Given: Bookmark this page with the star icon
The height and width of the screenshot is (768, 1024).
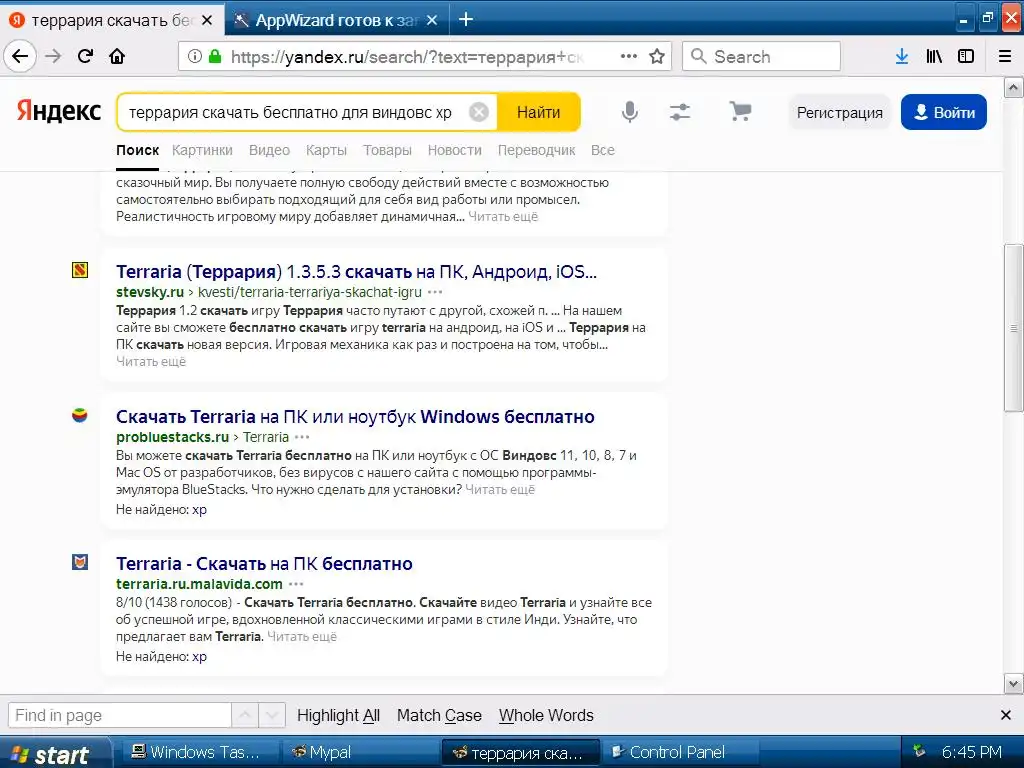Looking at the screenshot, I should point(657,56).
